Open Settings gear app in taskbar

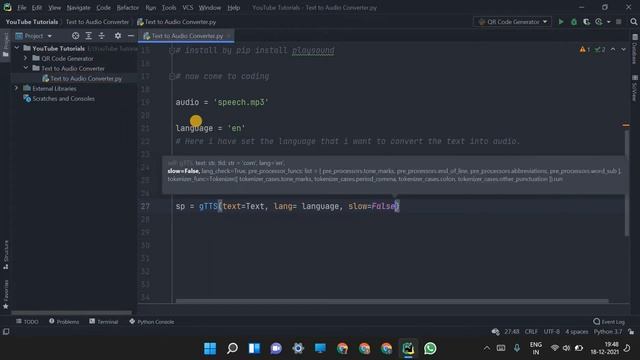pos(298,349)
